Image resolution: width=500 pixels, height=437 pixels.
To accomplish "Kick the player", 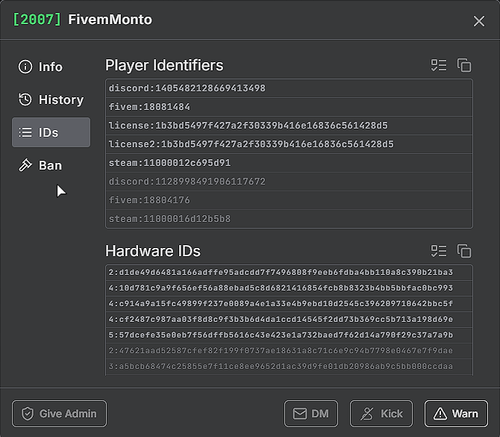I will tap(381, 414).
